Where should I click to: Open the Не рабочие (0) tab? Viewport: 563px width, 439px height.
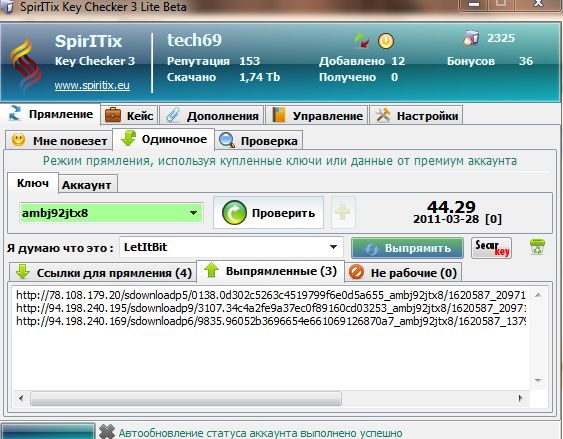[403, 273]
